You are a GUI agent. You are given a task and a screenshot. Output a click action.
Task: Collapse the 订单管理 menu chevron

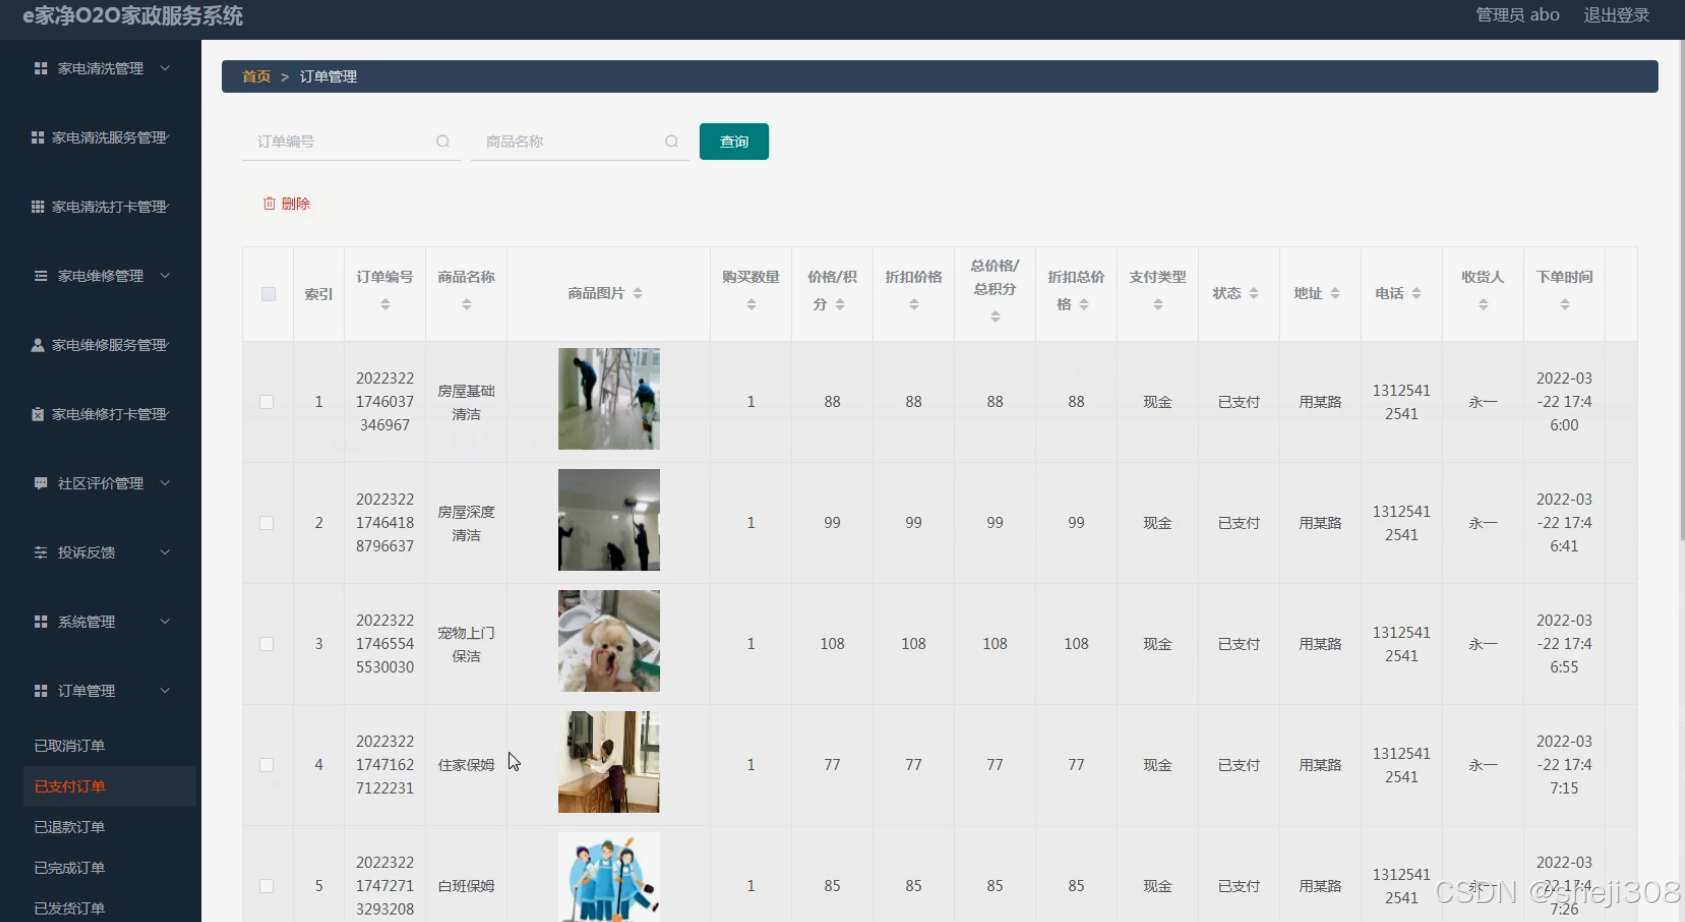[166, 690]
